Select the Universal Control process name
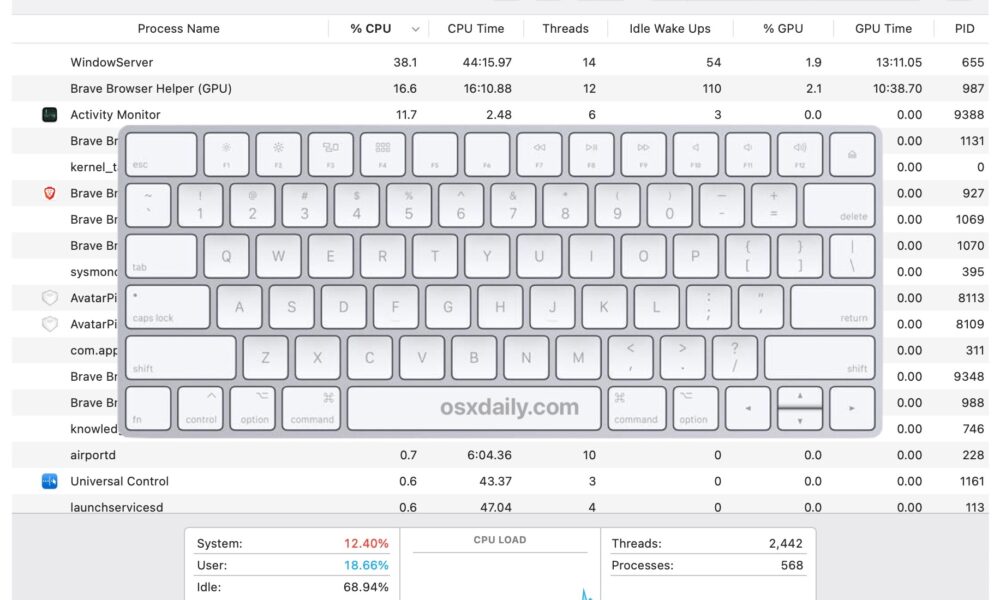 pyautogui.click(x=120, y=481)
